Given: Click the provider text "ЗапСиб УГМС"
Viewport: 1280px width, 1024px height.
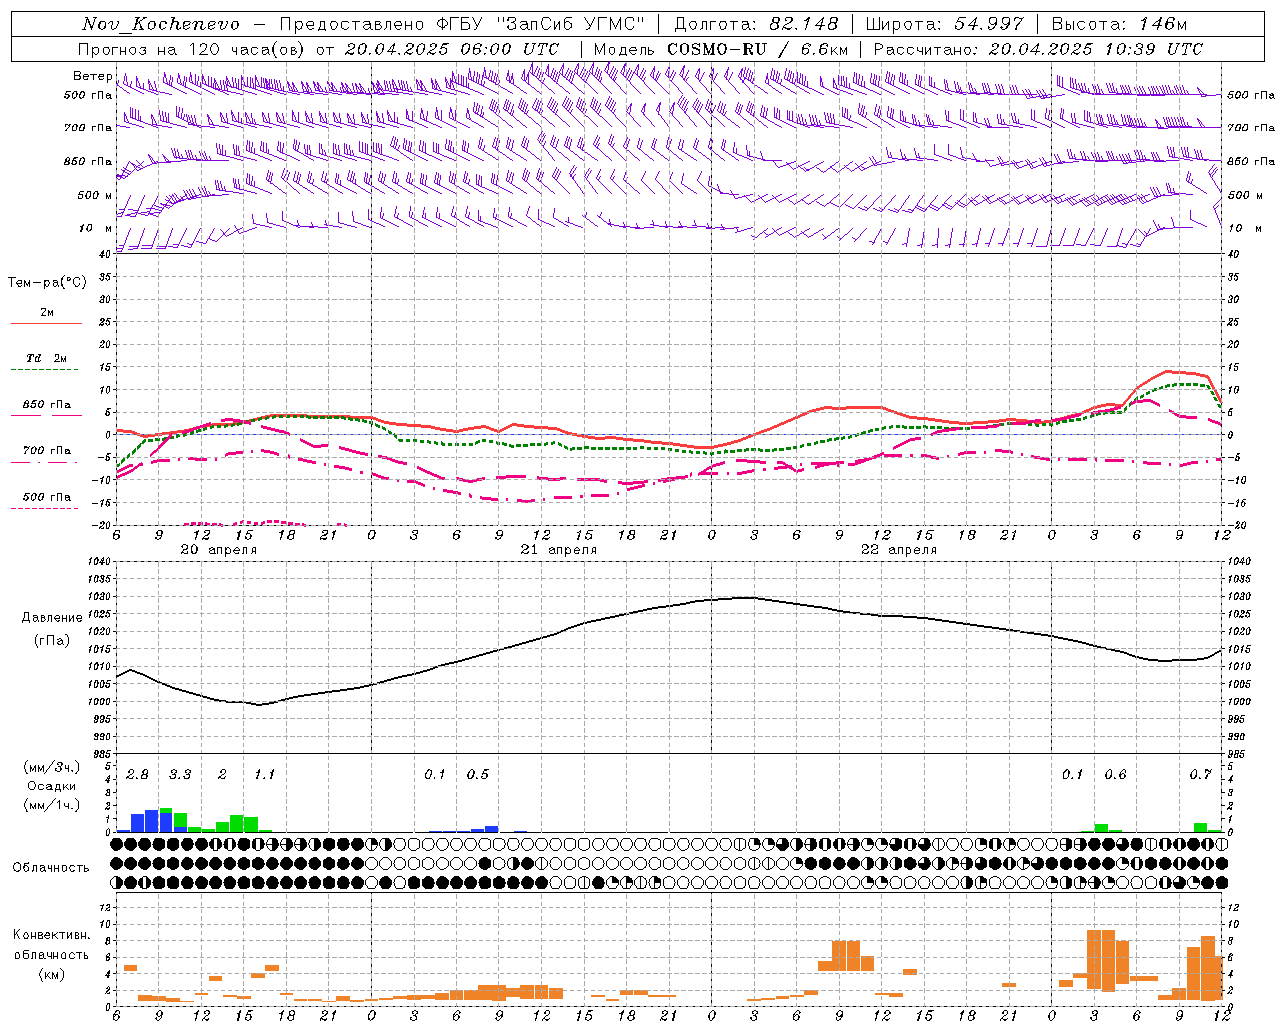Looking at the screenshot, I should (x=573, y=25).
